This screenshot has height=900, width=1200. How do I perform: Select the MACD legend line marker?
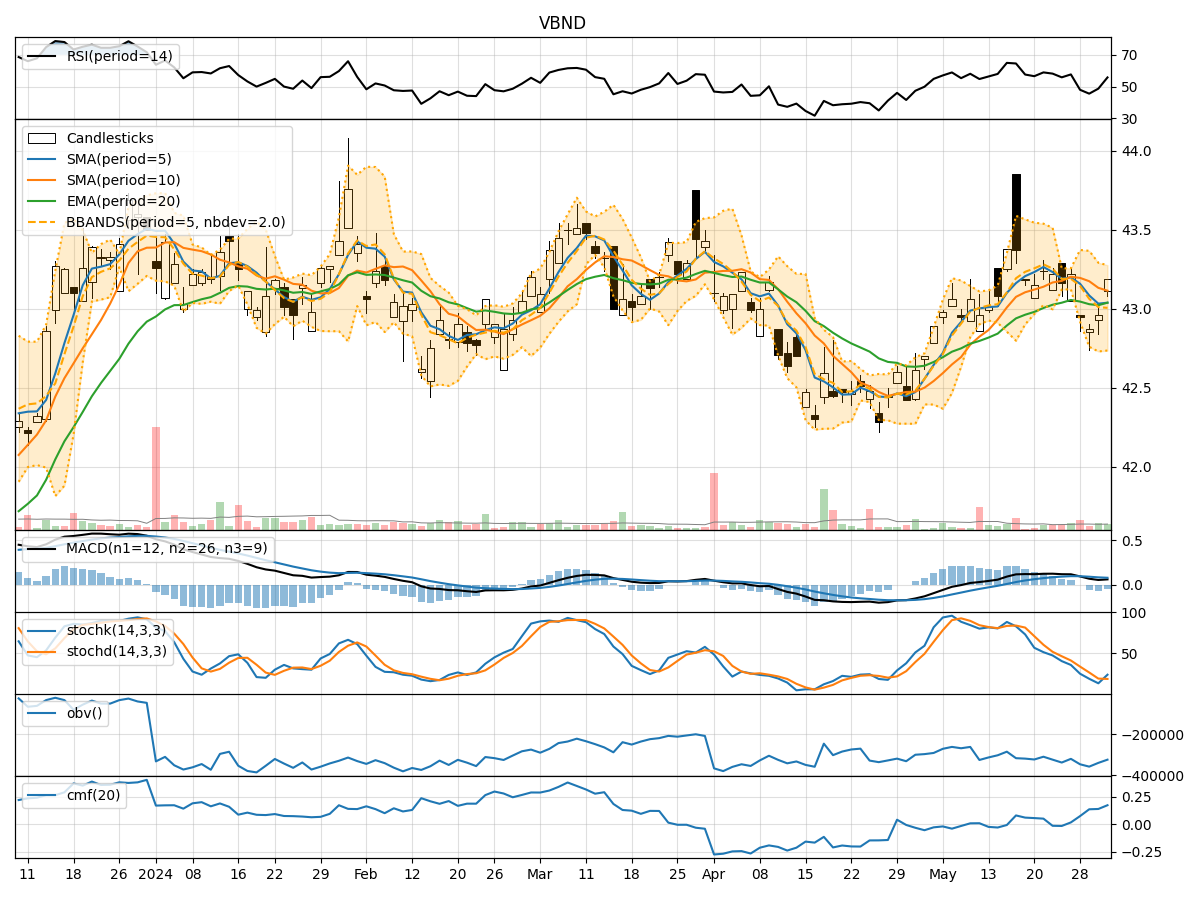click(44, 548)
